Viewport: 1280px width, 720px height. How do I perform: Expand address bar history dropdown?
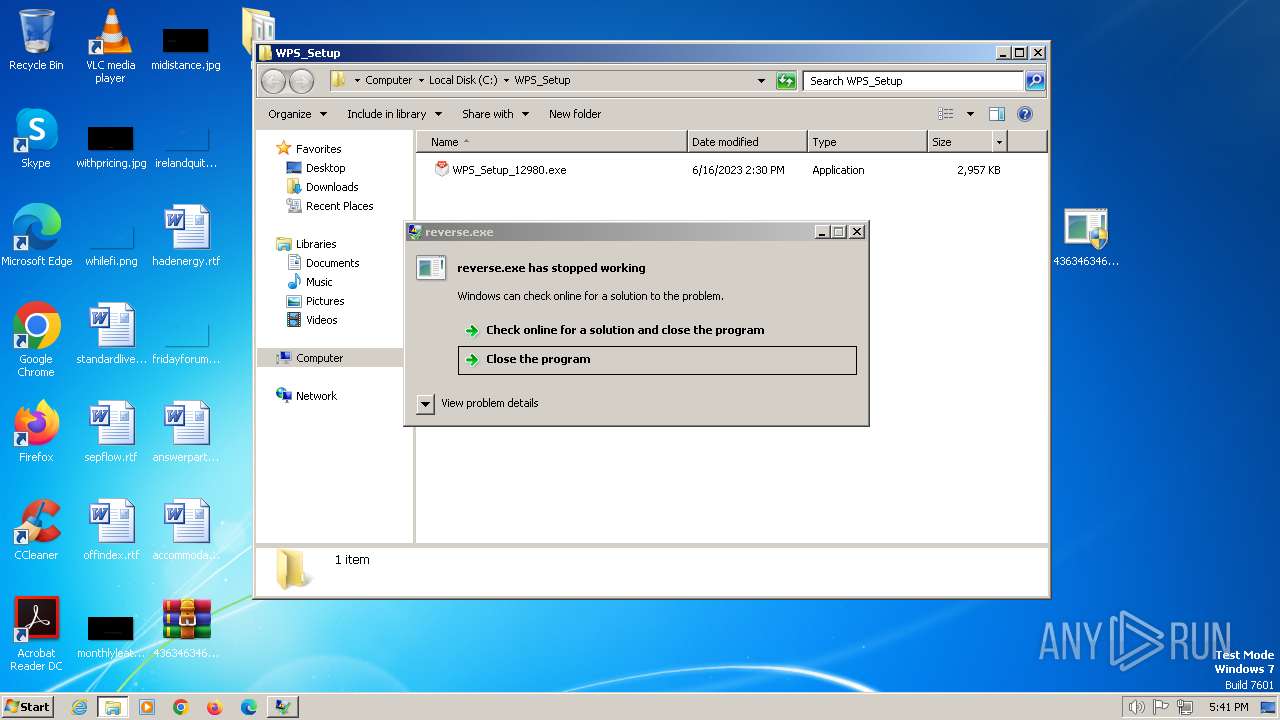click(762, 81)
